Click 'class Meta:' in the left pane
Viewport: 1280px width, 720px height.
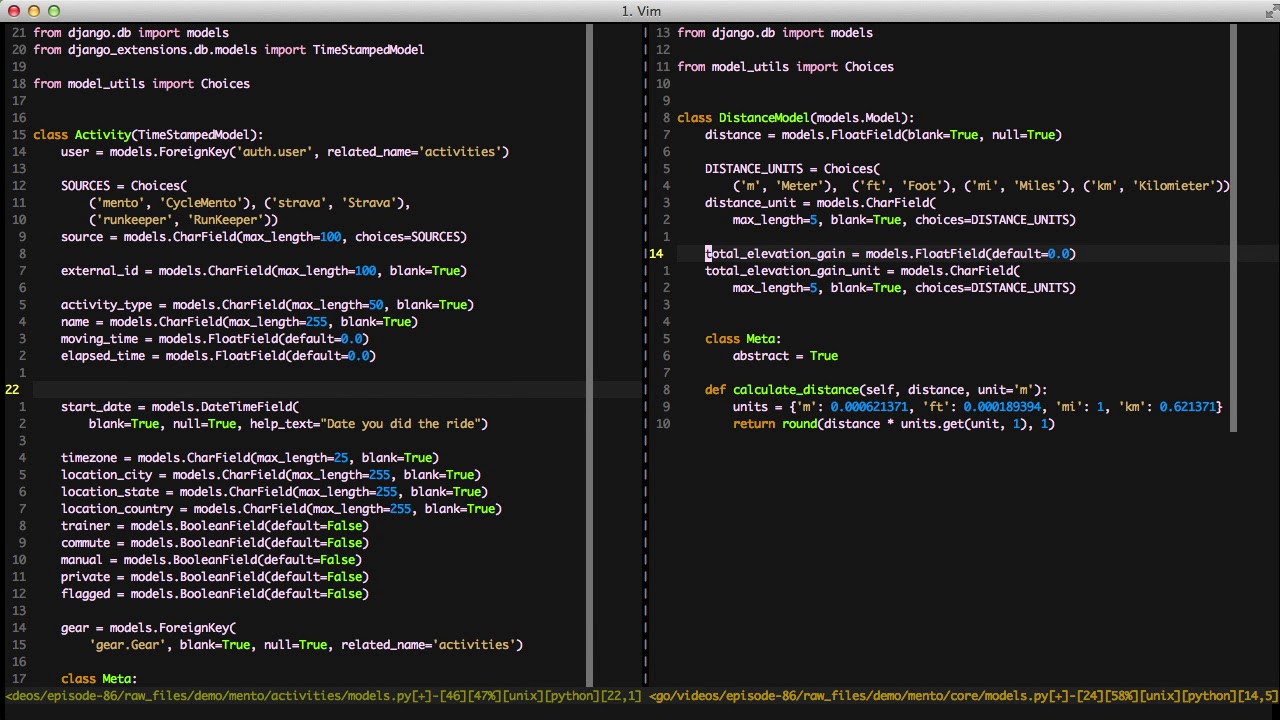pyautogui.click(x=99, y=678)
